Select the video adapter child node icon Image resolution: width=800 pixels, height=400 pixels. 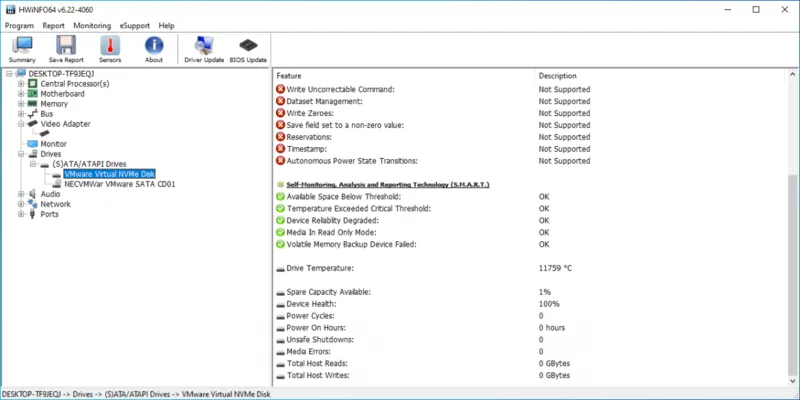pyautogui.click(x=44, y=133)
